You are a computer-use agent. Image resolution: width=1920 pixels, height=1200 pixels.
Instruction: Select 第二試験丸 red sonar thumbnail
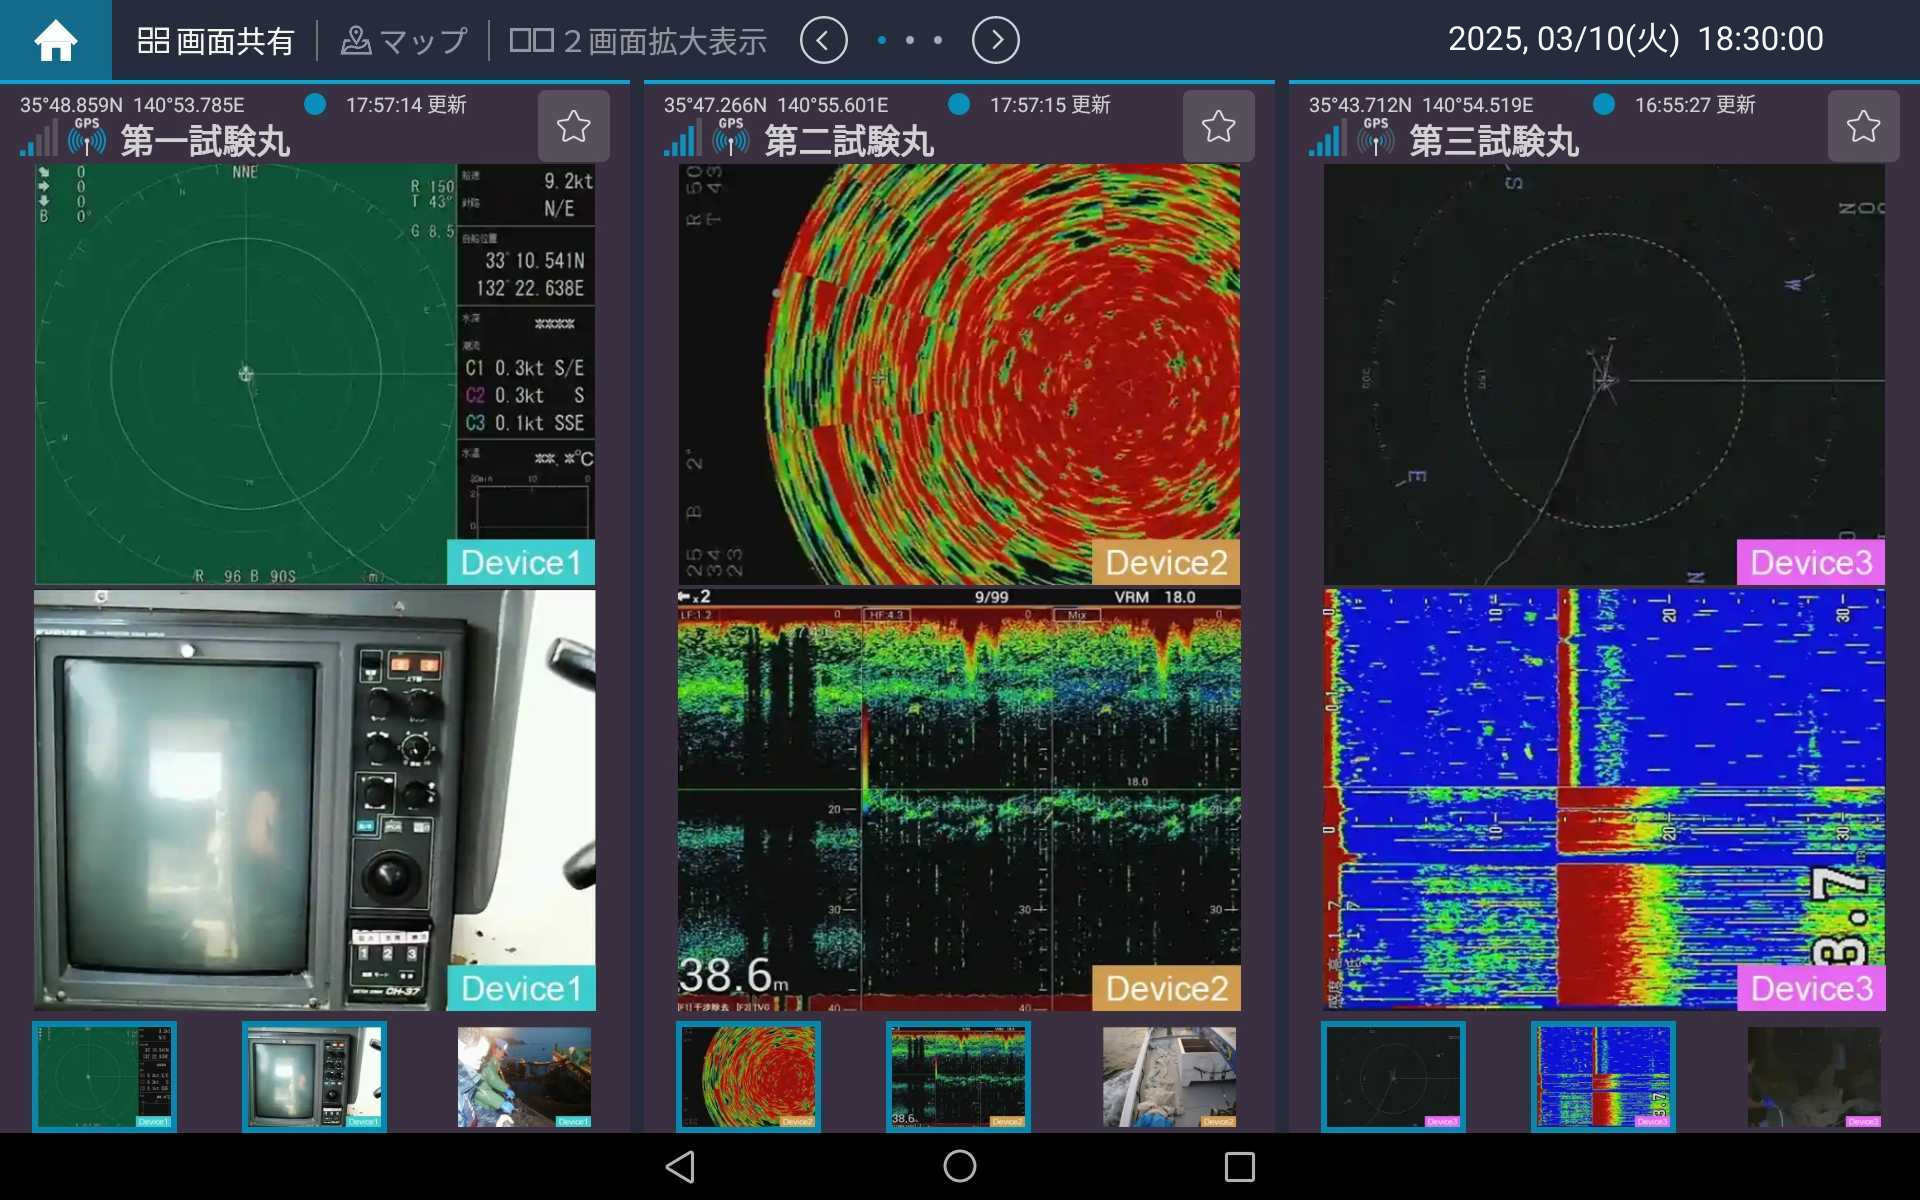click(748, 1076)
